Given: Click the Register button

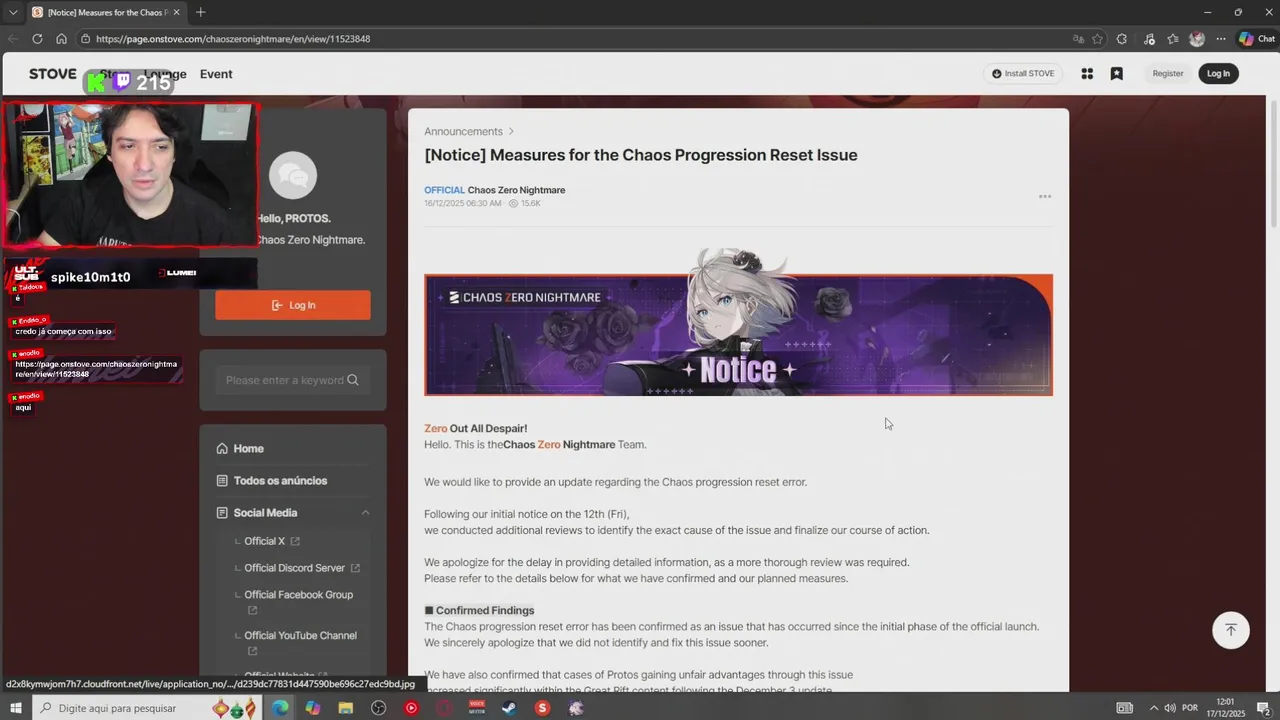Looking at the screenshot, I should 1168,73.
